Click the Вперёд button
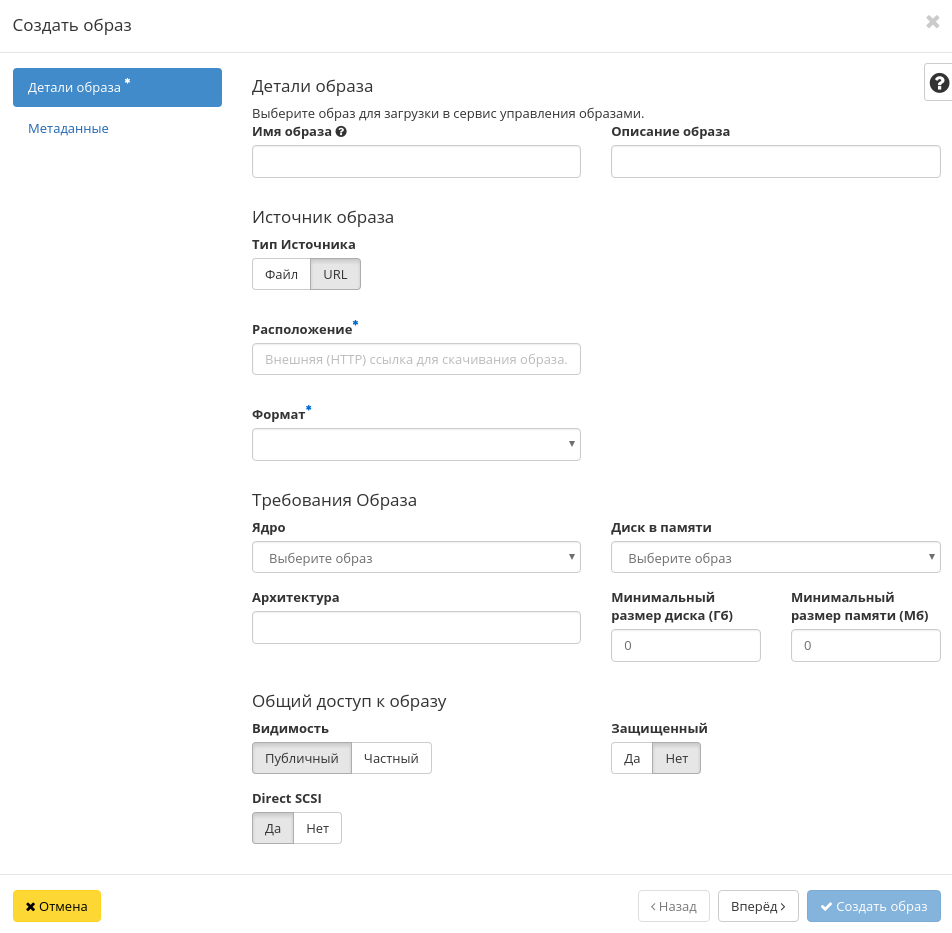 pyautogui.click(x=758, y=906)
